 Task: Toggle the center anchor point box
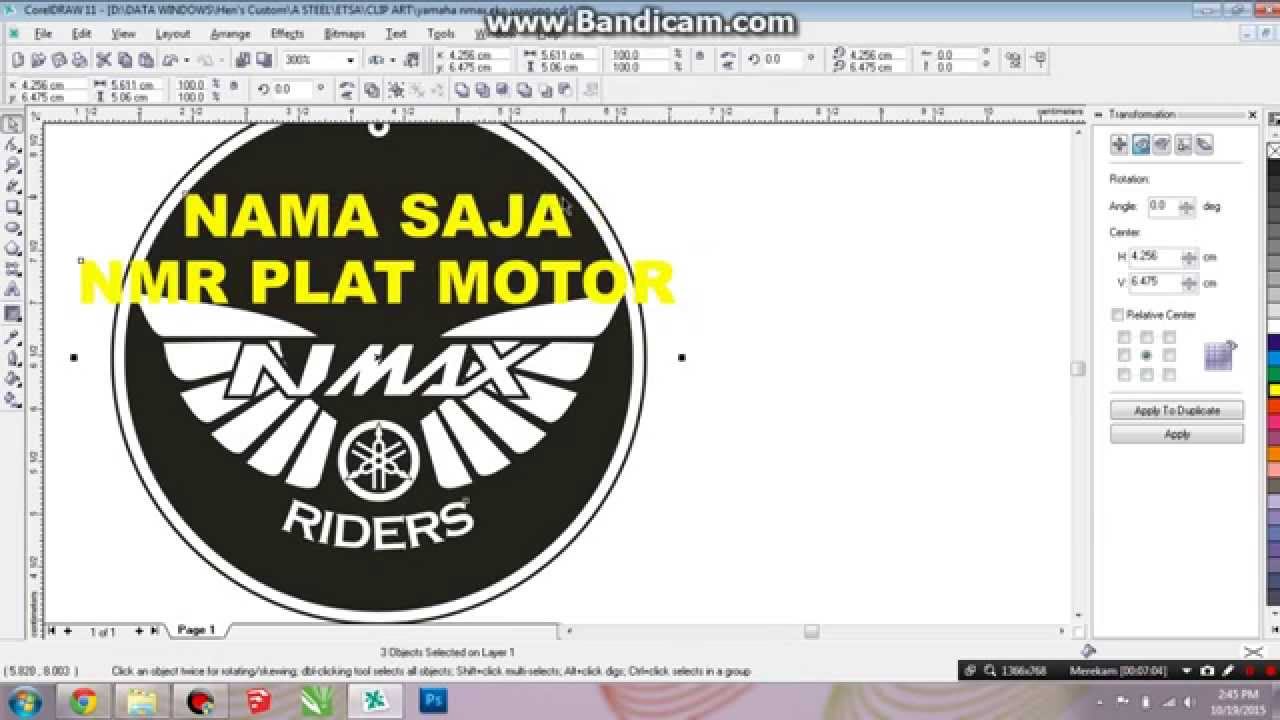1147,355
